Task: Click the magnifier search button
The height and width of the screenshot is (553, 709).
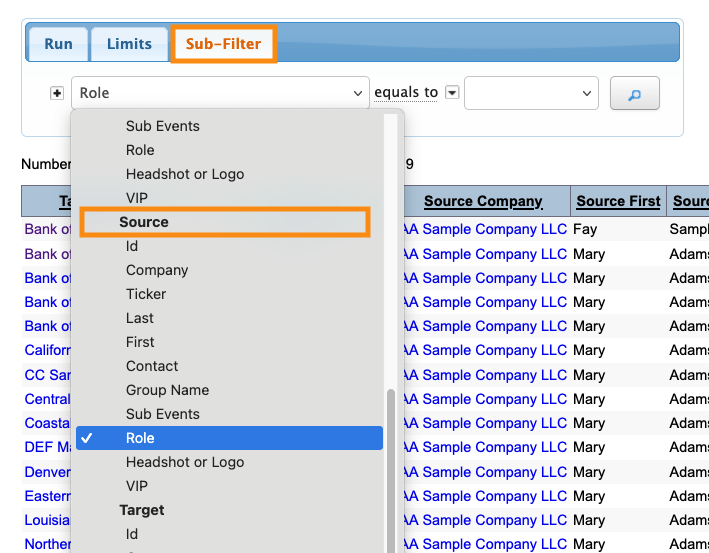Action: pos(635,93)
